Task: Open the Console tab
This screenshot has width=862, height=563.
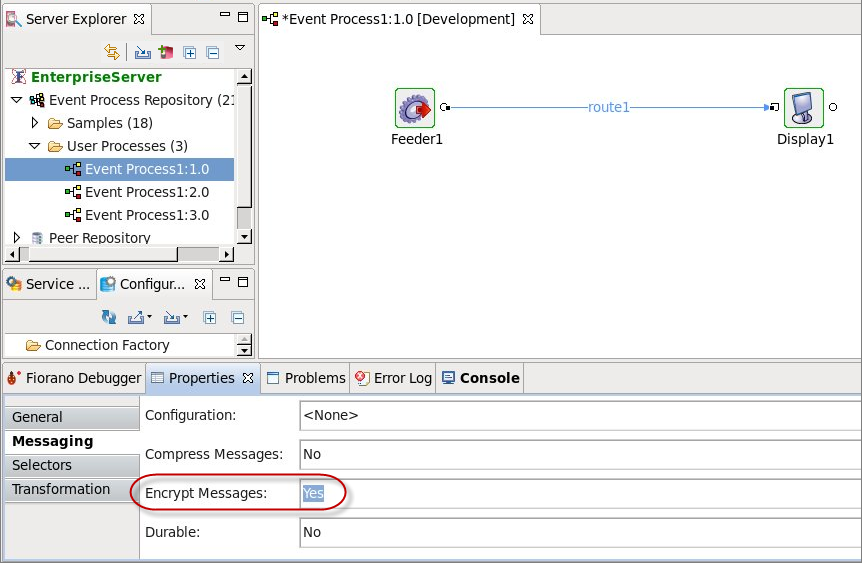Action: pos(481,378)
